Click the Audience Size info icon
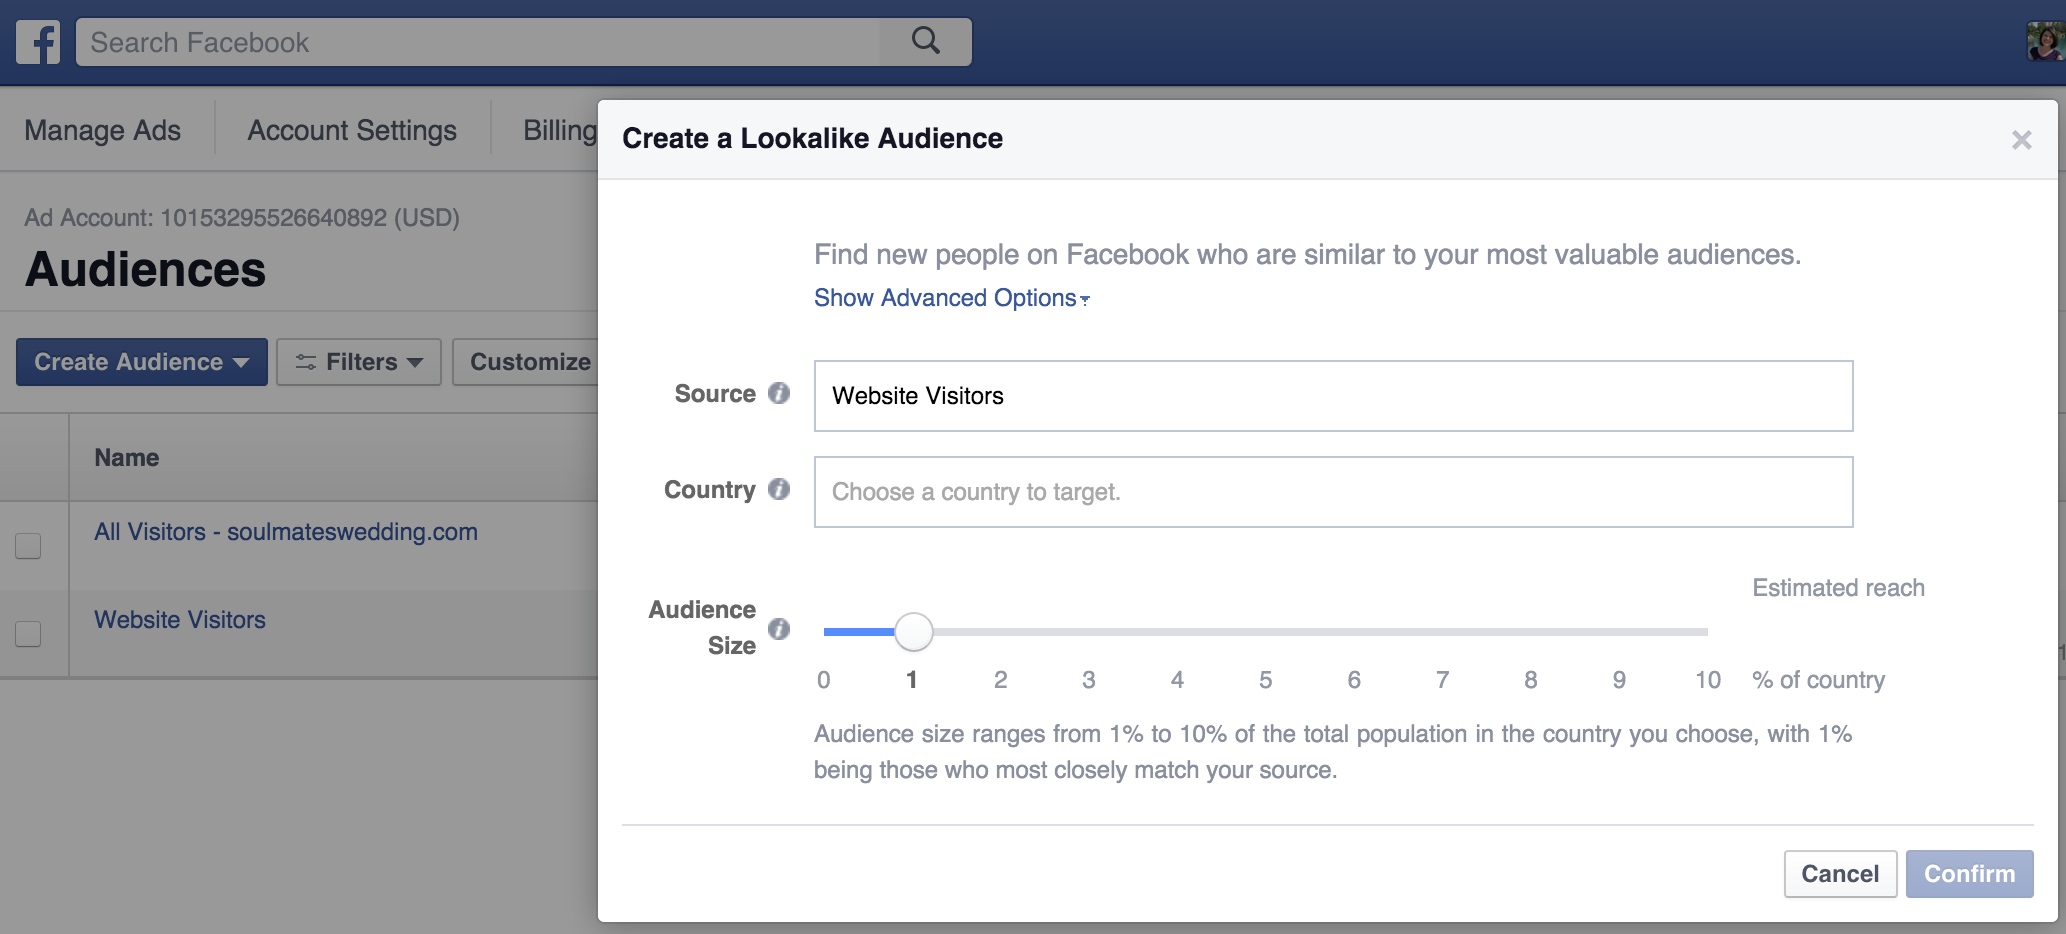The height and width of the screenshot is (934, 2066). 779,628
